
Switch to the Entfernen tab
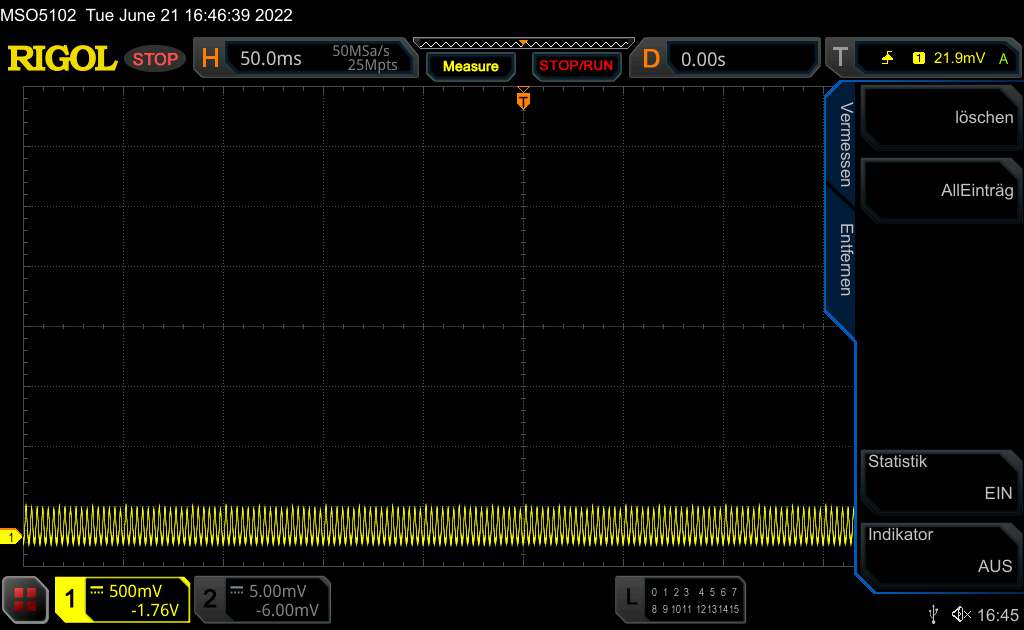coord(846,260)
